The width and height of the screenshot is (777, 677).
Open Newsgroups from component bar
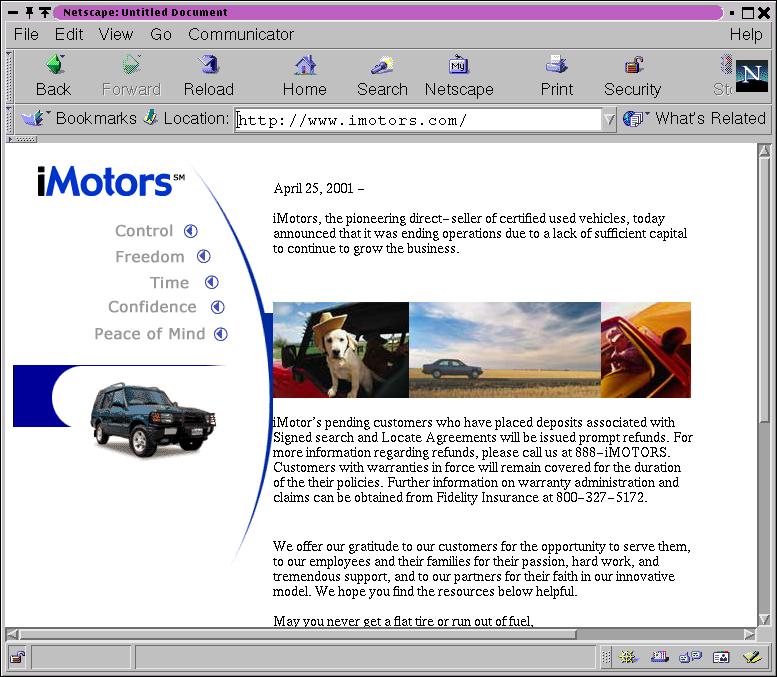click(x=690, y=657)
